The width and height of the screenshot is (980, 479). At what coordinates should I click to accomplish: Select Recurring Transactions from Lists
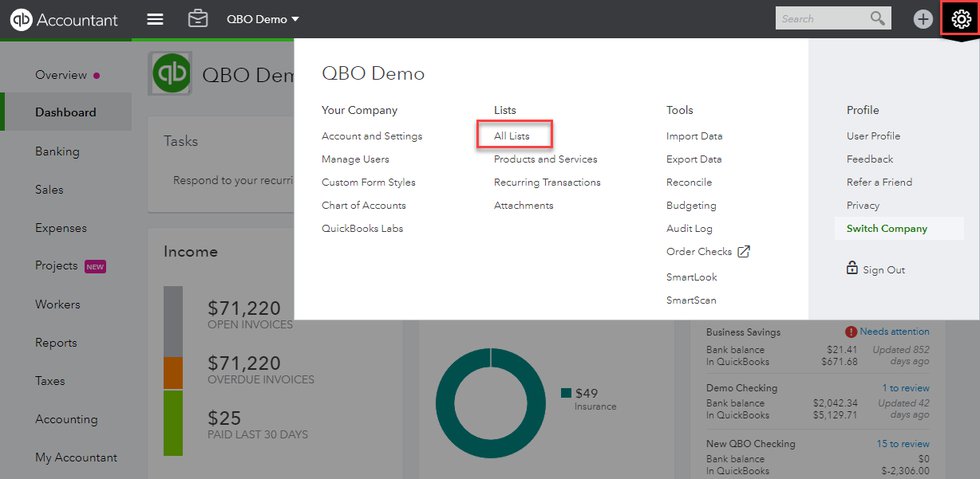point(547,182)
